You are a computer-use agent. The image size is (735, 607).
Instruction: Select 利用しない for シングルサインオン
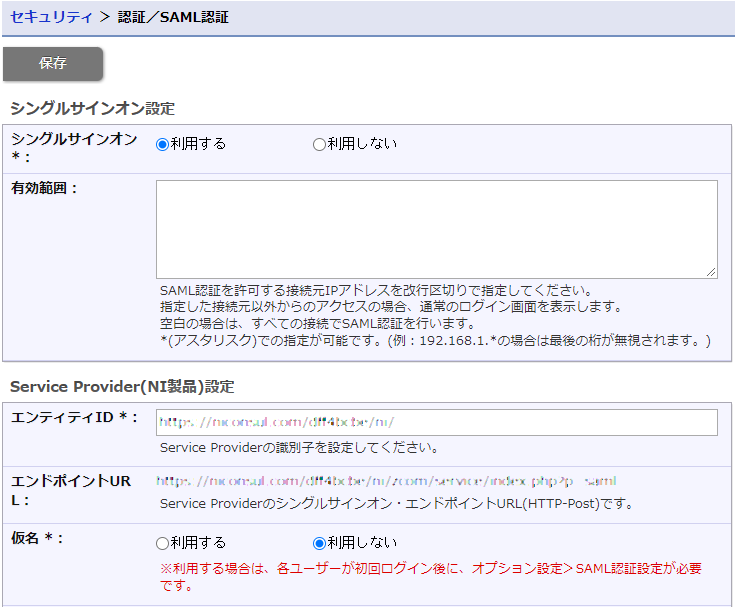pyautogui.click(x=320, y=144)
